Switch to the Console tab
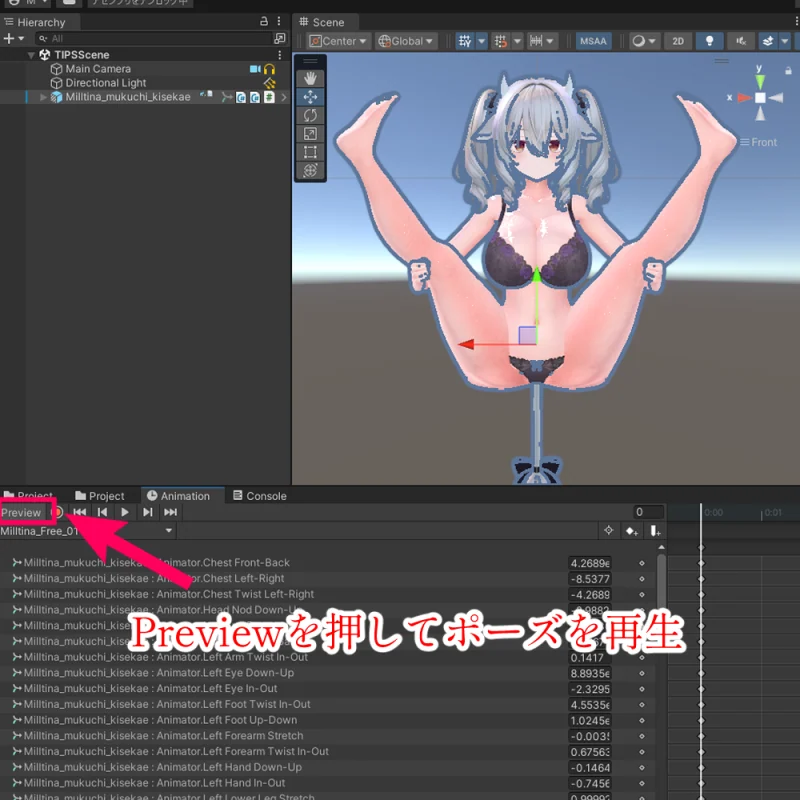 (x=260, y=495)
